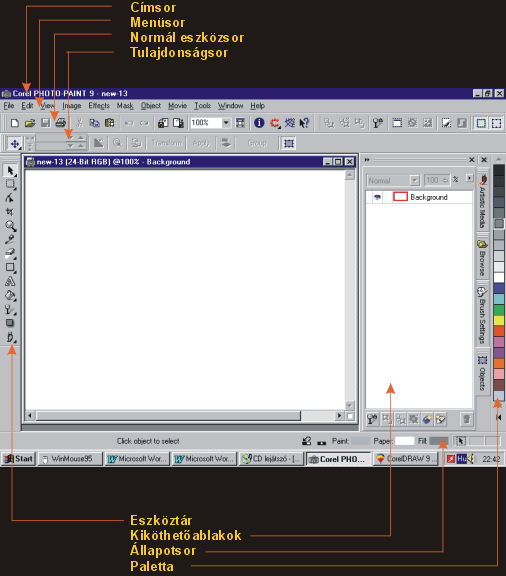This screenshot has height=576, width=506.
Task: Open the Normal merge mode dropdown
Action: (x=415, y=180)
